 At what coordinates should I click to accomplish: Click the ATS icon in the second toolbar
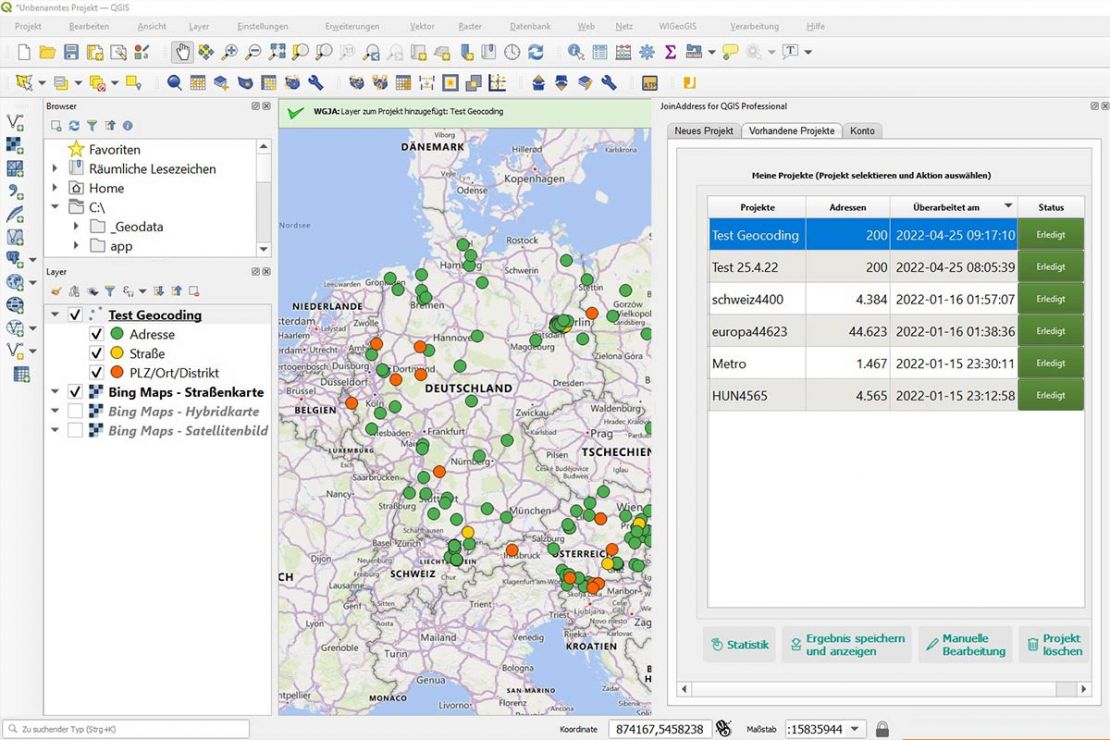[x=649, y=84]
